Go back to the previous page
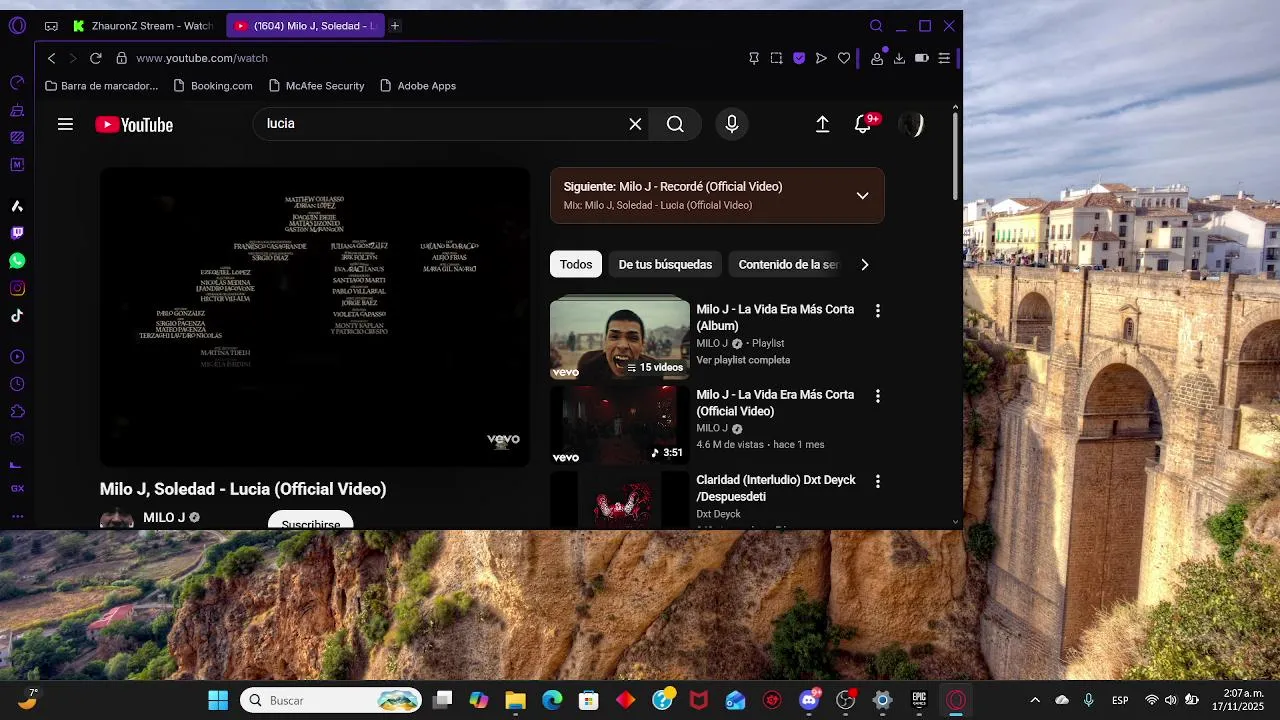This screenshot has width=1280, height=720. tap(52, 58)
